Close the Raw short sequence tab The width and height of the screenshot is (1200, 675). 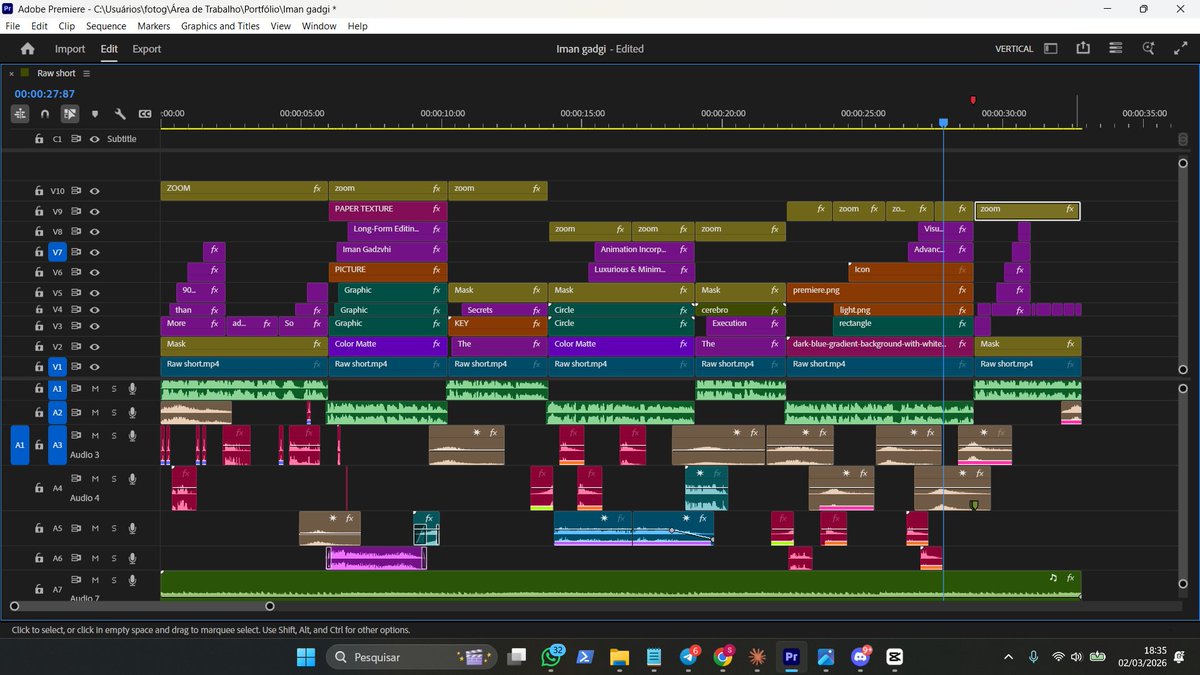pos(10,73)
